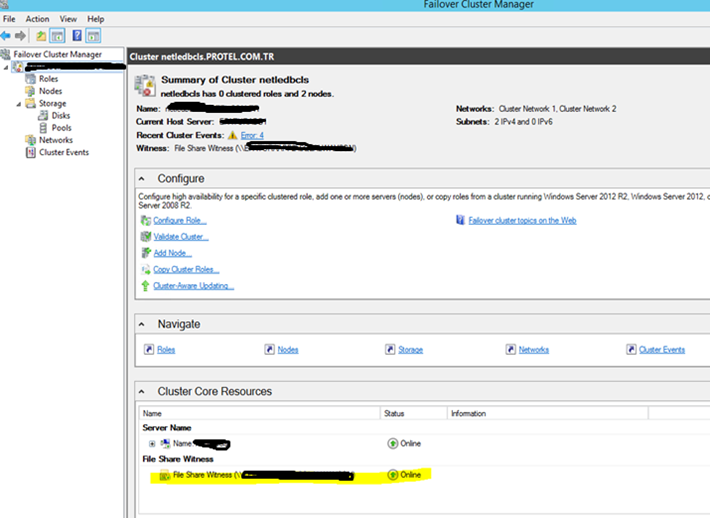Expand the Server Name resource with plus box
710x518 pixels.
(x=152, y=443)
